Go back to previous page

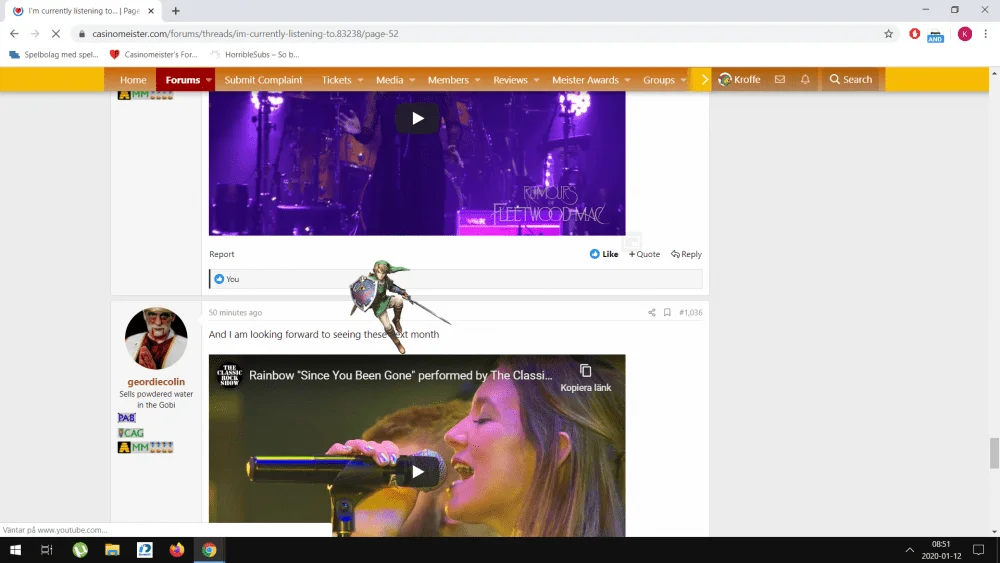(x=14, y=34)
